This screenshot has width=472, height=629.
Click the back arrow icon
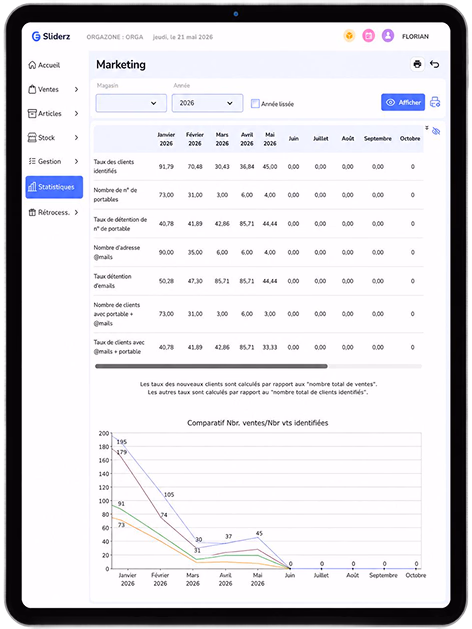click(x=435, y=64)
